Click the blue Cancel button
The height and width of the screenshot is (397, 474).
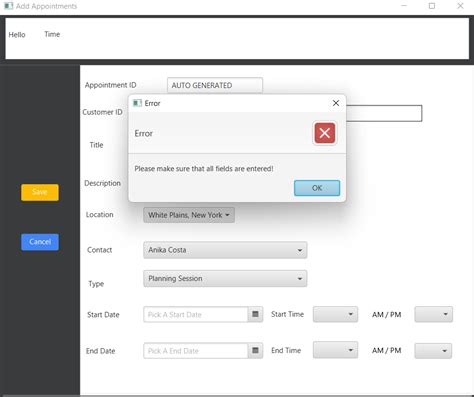click(x=40, y=242)
